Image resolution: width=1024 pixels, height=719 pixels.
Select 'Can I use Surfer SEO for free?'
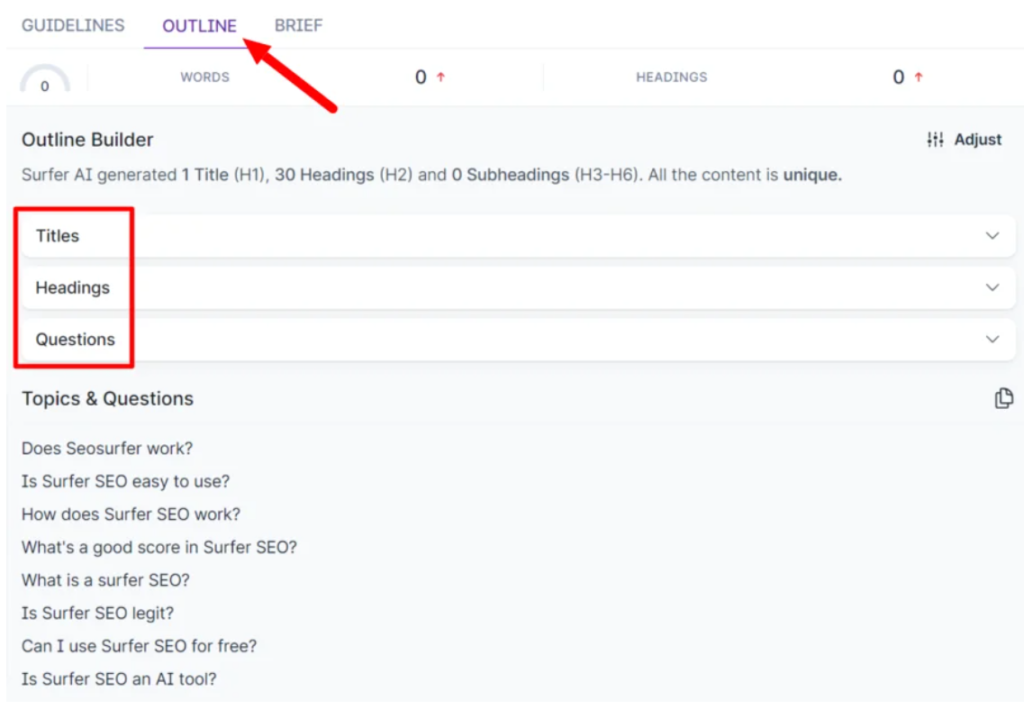[139, 646]
